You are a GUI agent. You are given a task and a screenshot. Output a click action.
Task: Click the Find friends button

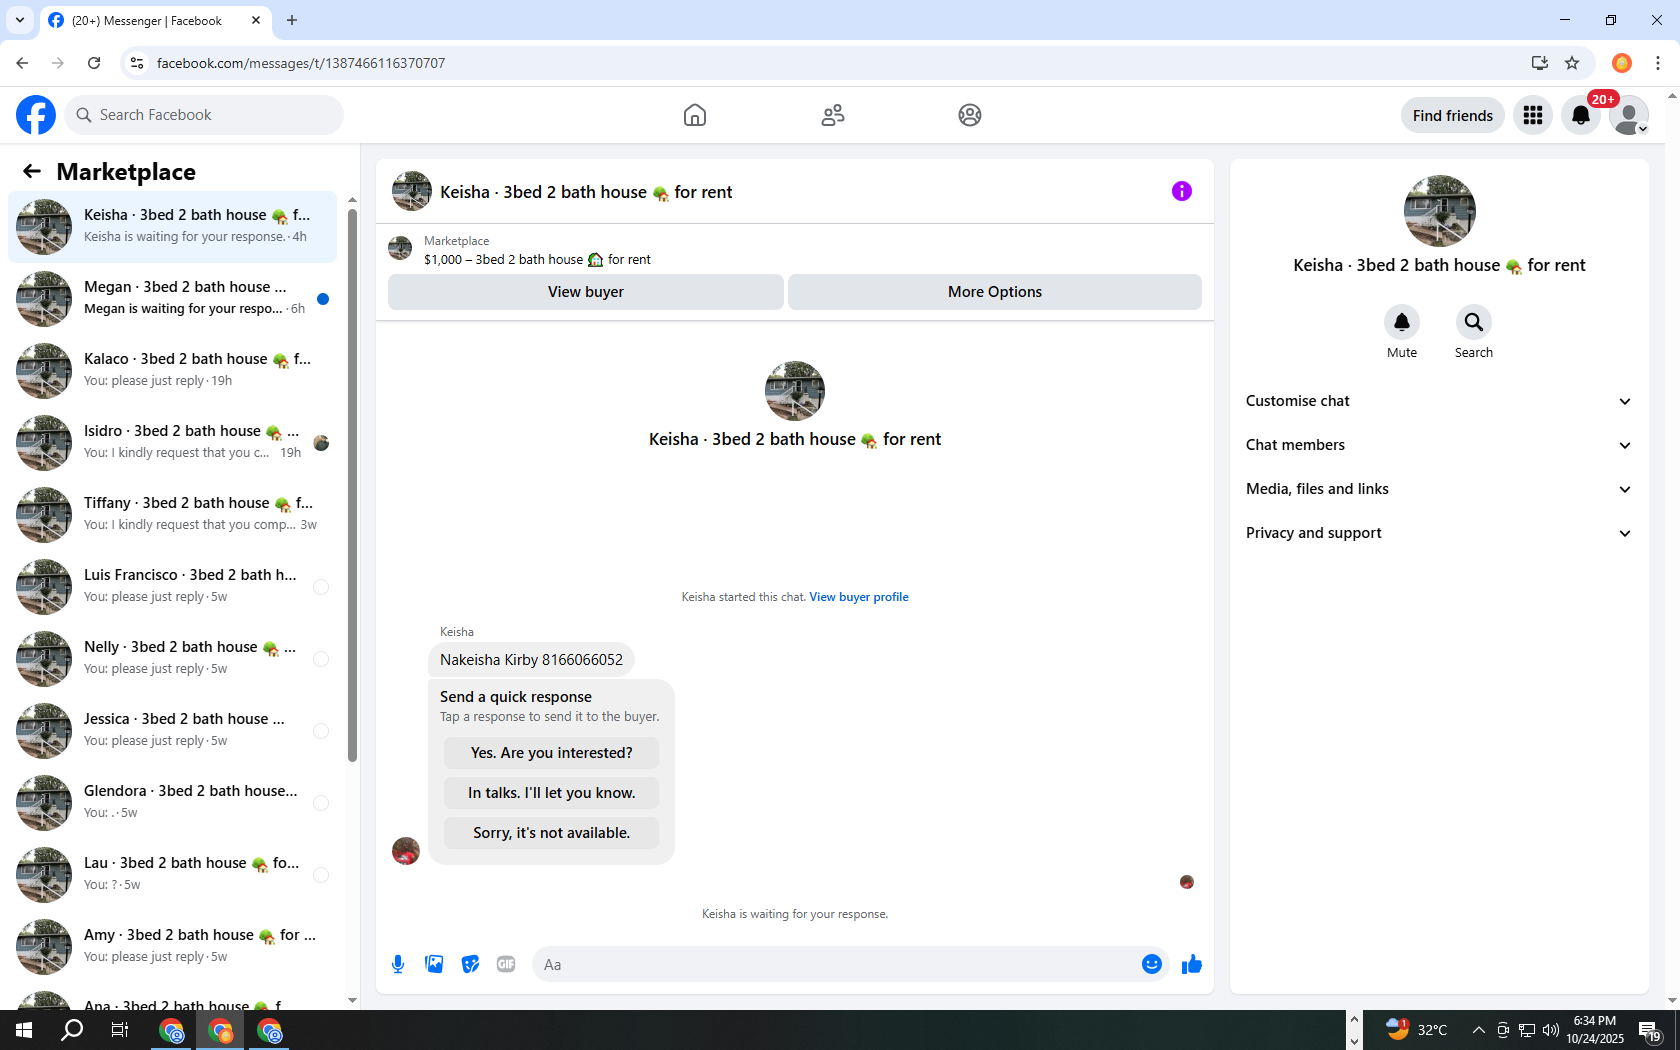1453,115
